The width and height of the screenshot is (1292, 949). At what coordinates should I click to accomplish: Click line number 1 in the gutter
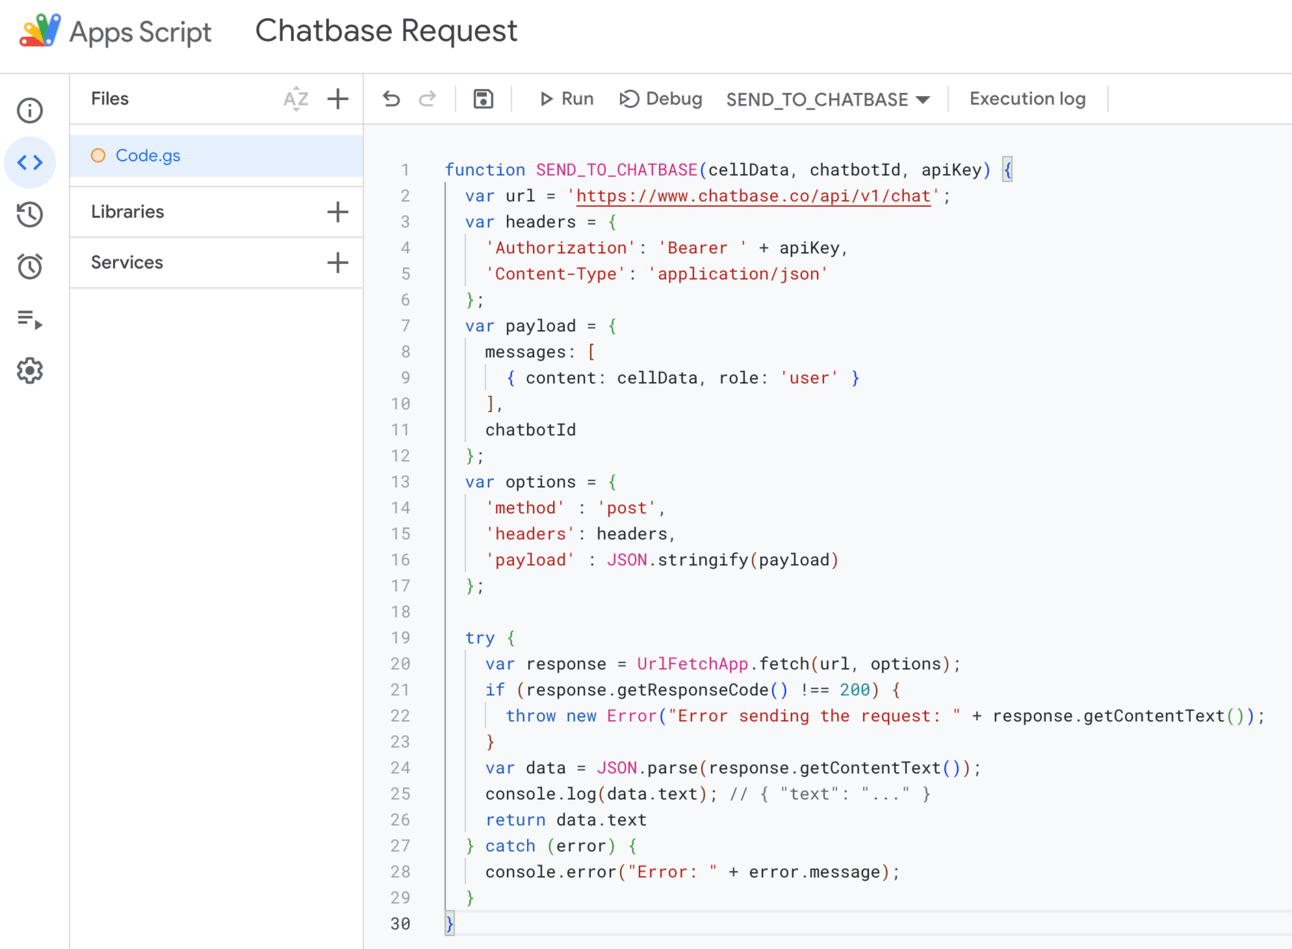[405, 170]
